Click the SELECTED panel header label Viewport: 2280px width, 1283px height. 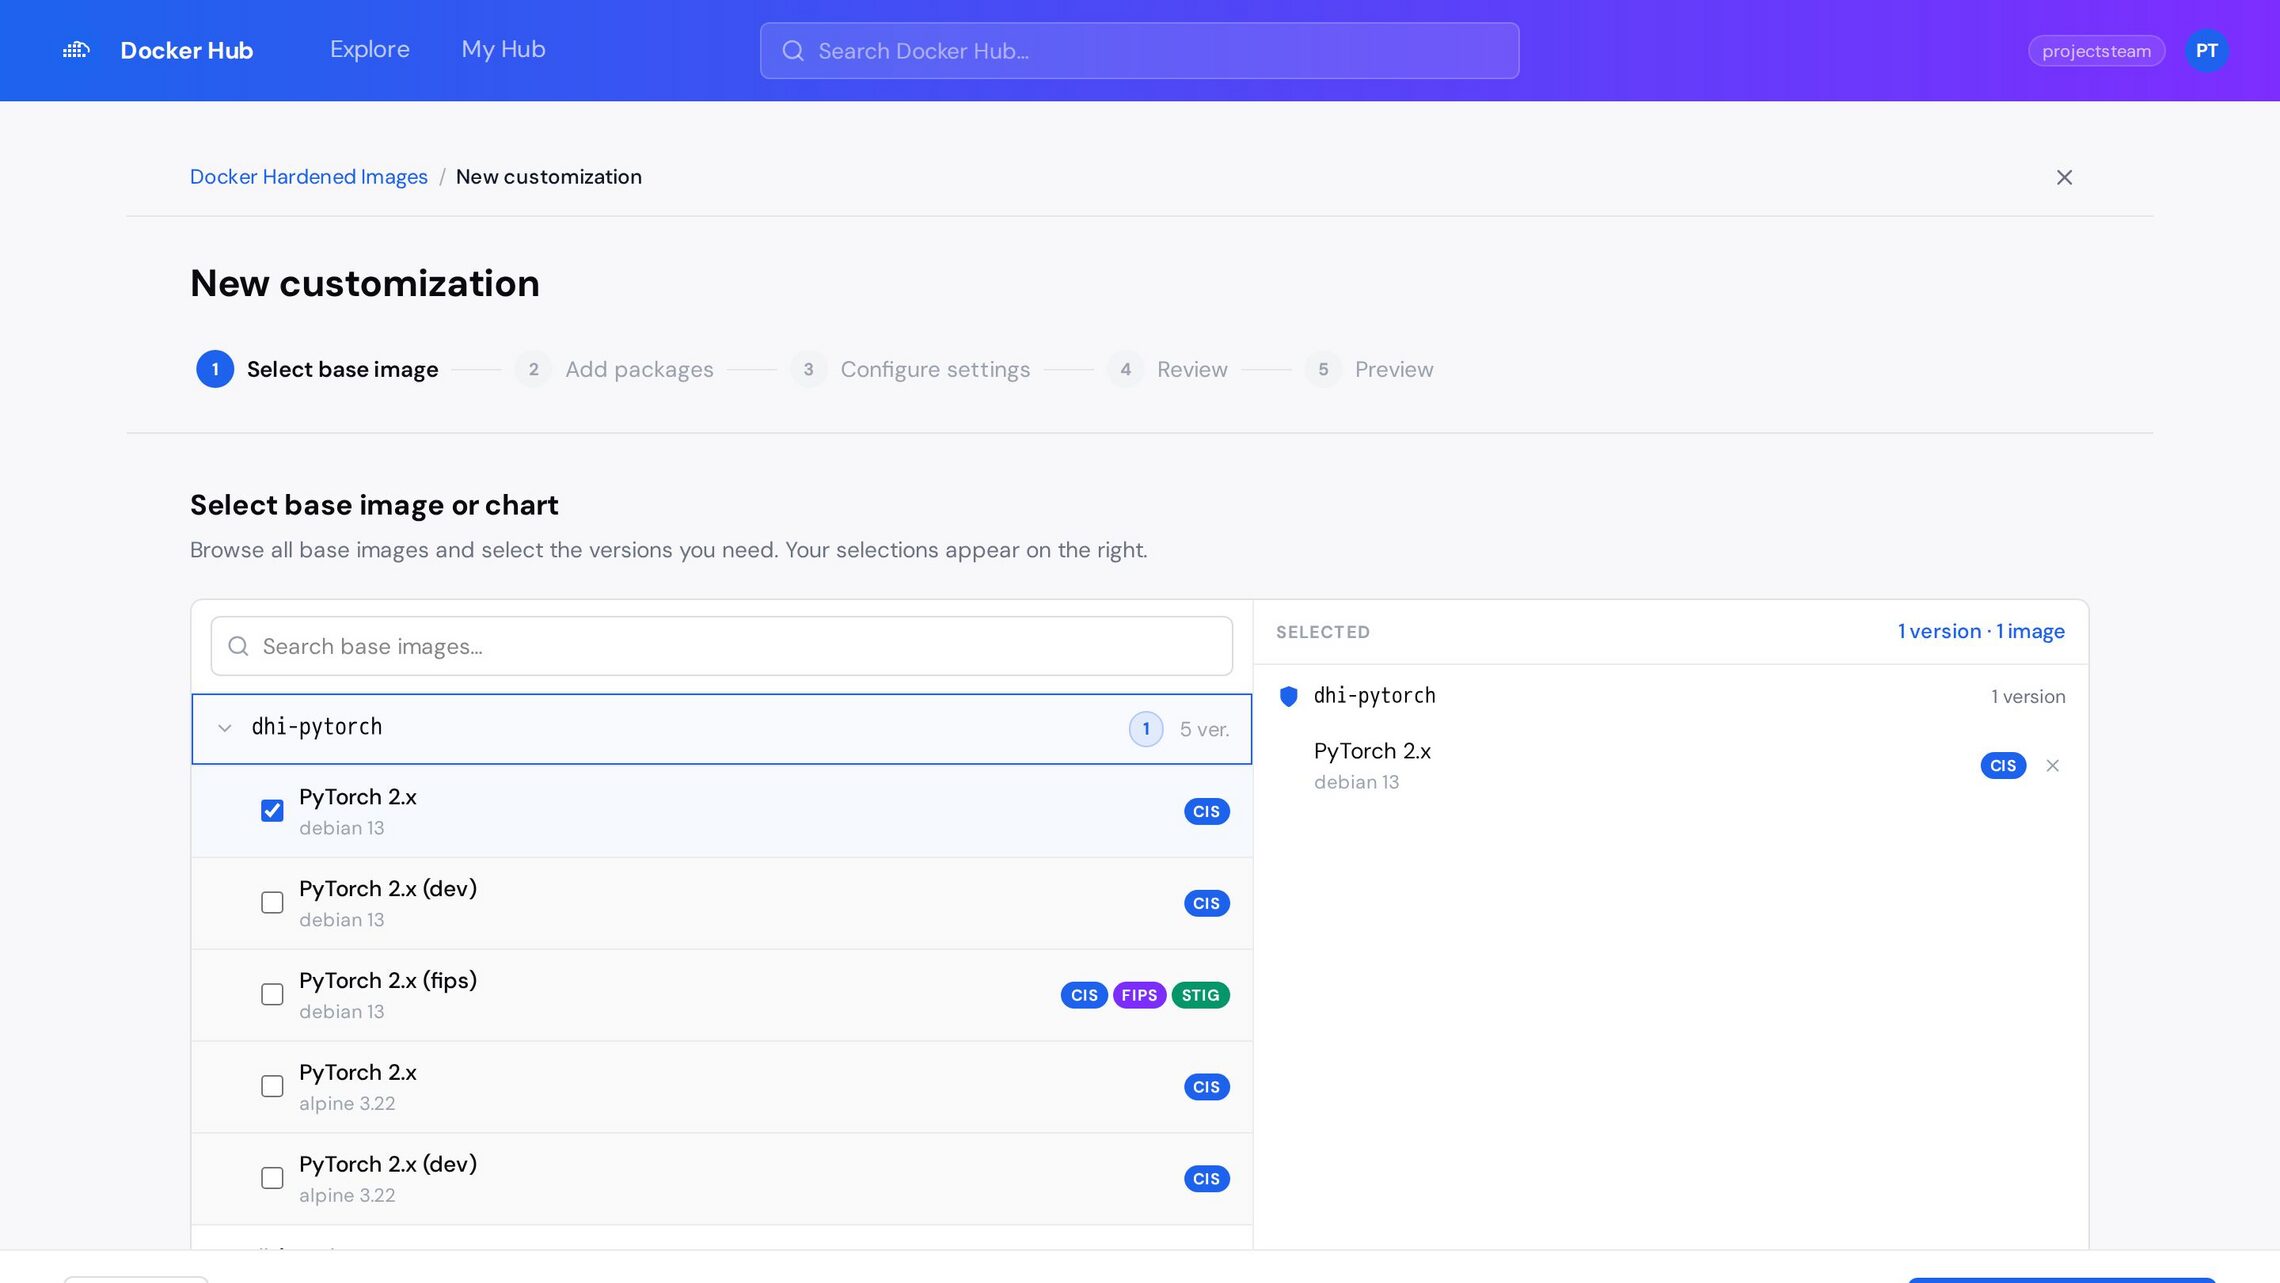[1322, 632]
